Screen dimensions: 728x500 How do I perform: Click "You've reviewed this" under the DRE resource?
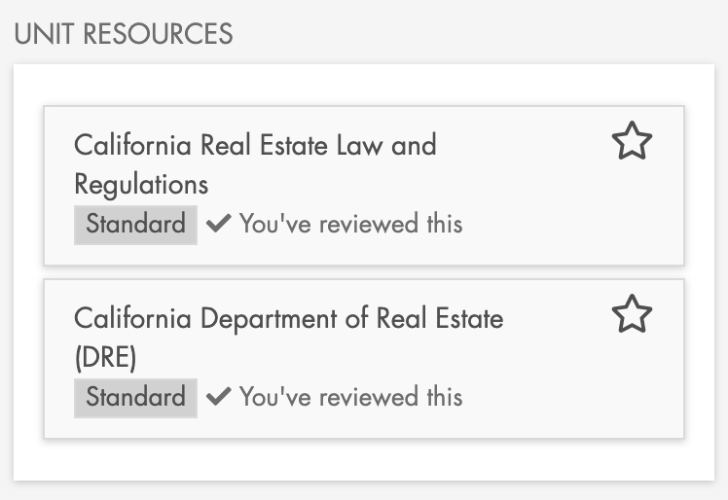tap(350, 397)
